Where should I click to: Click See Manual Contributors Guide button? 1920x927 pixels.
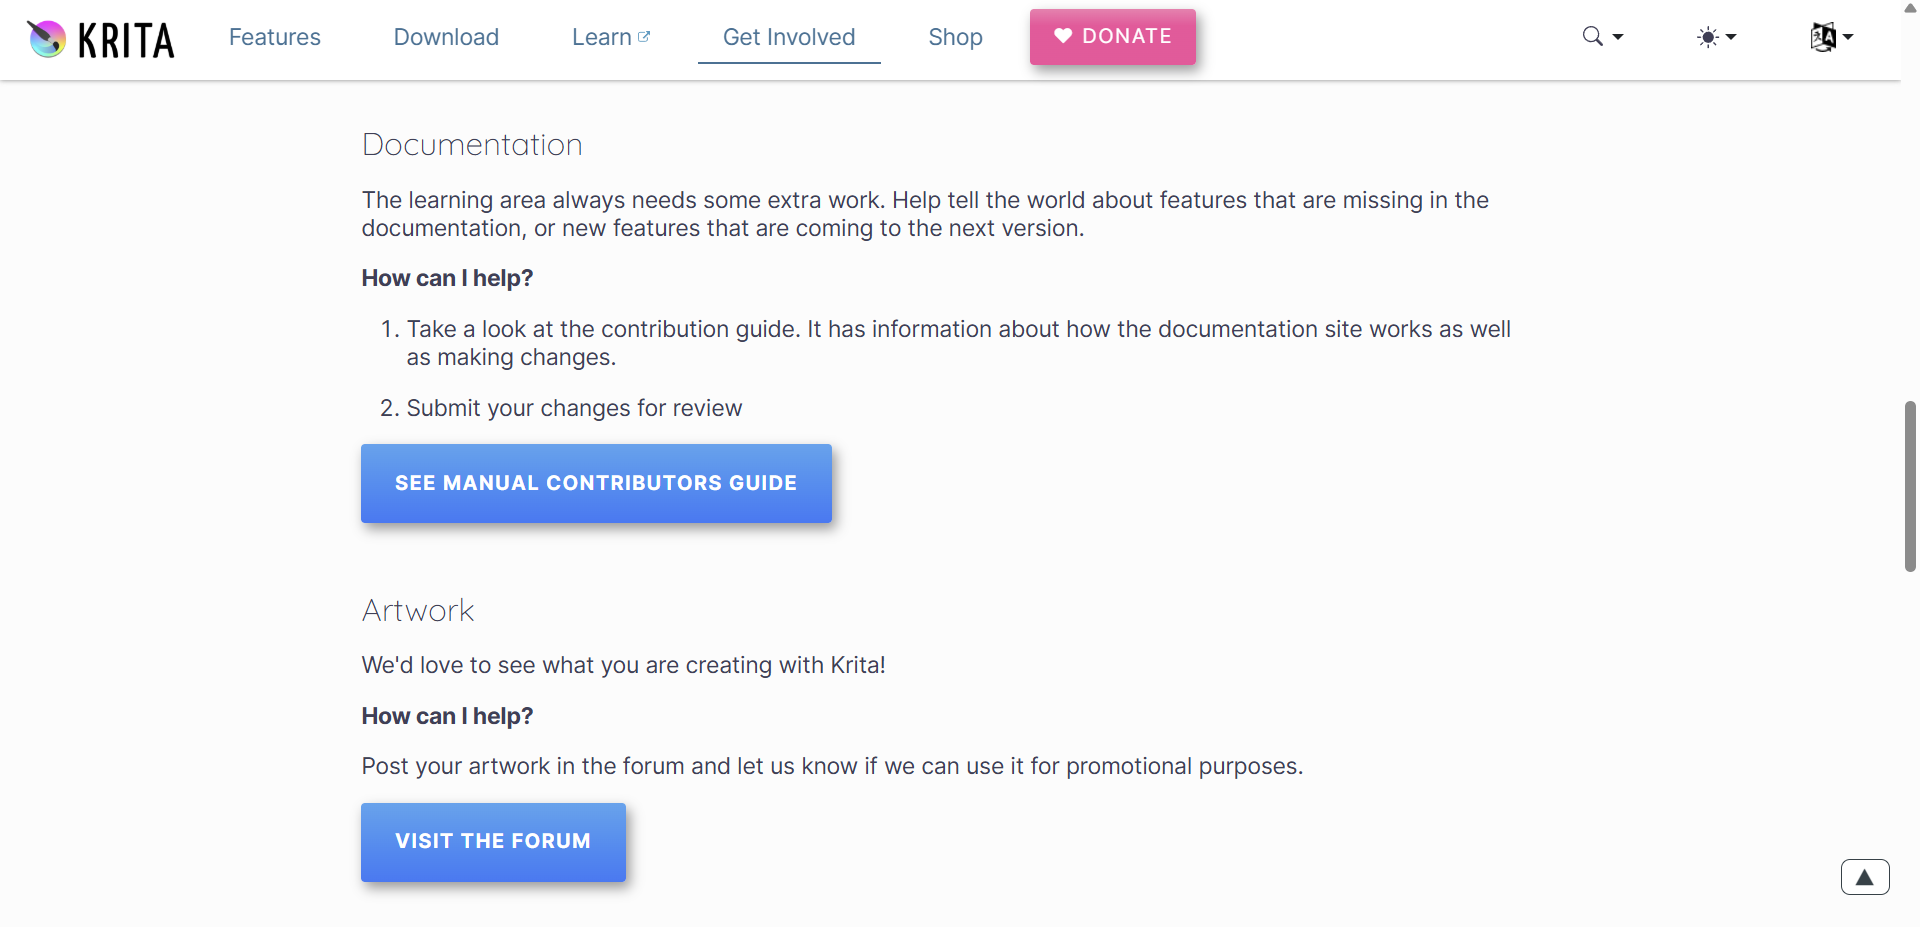point(596,483)
